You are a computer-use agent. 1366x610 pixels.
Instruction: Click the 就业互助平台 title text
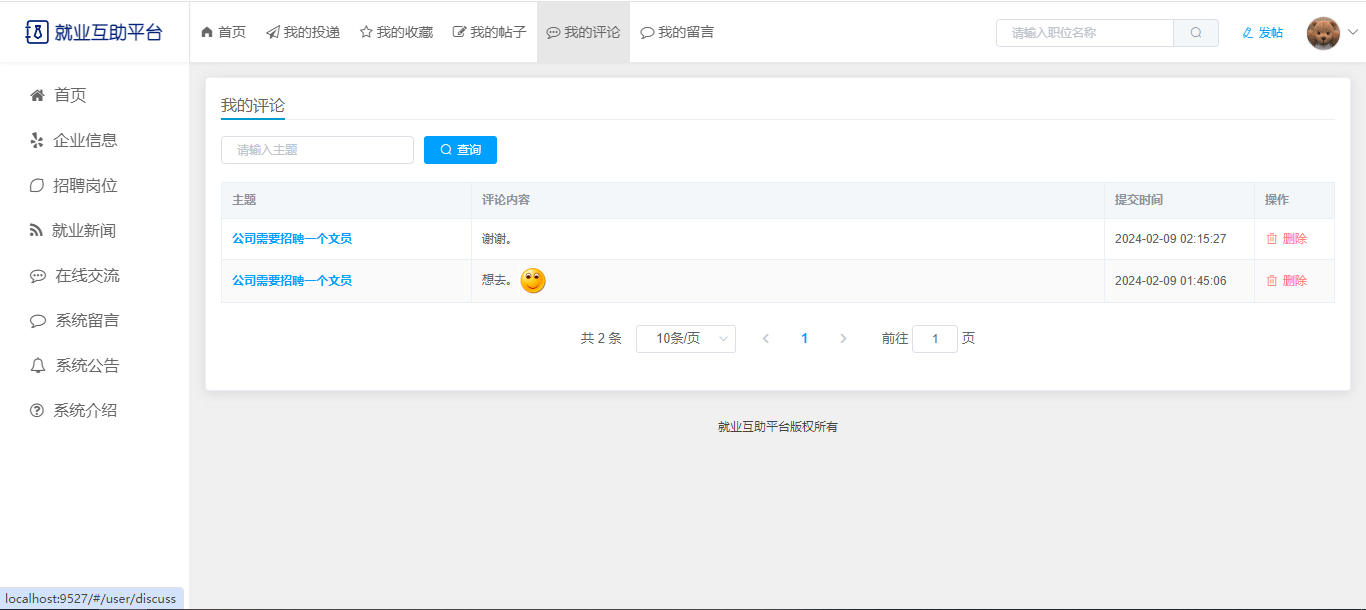click(108, 32)
